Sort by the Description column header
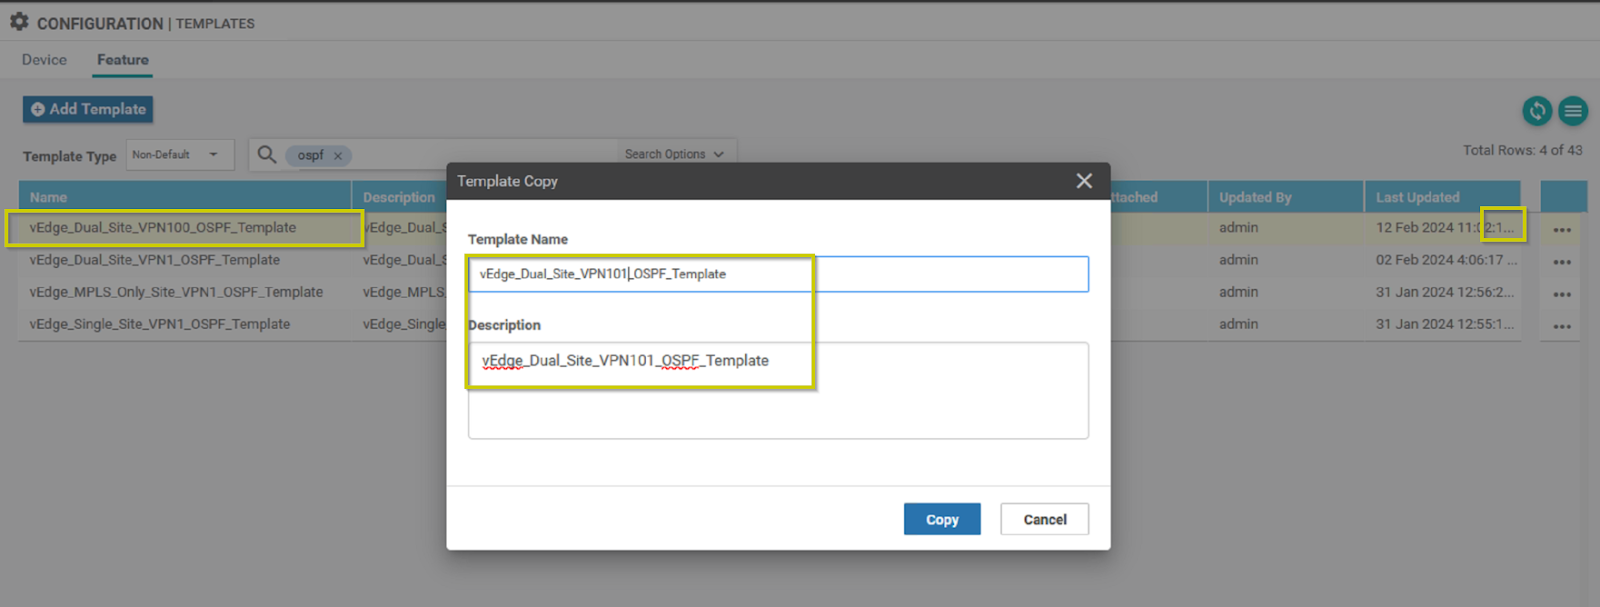 click(399, 198)
